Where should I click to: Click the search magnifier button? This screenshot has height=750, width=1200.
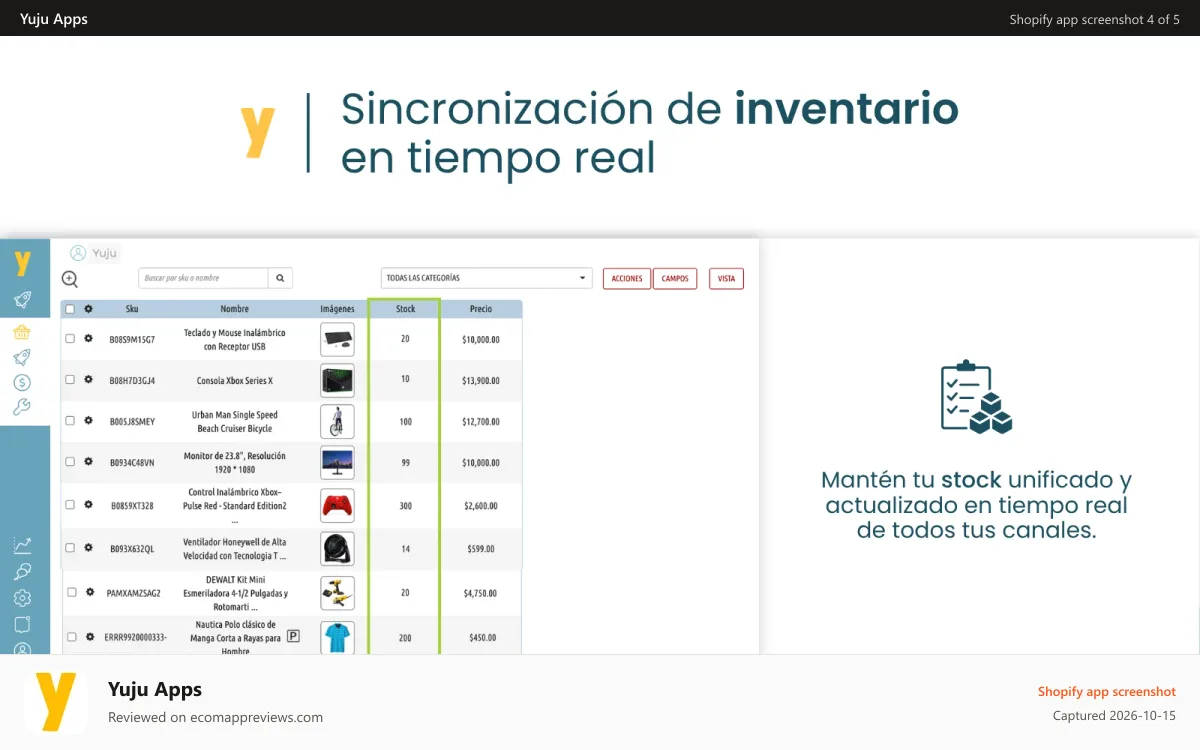(281, 278)
